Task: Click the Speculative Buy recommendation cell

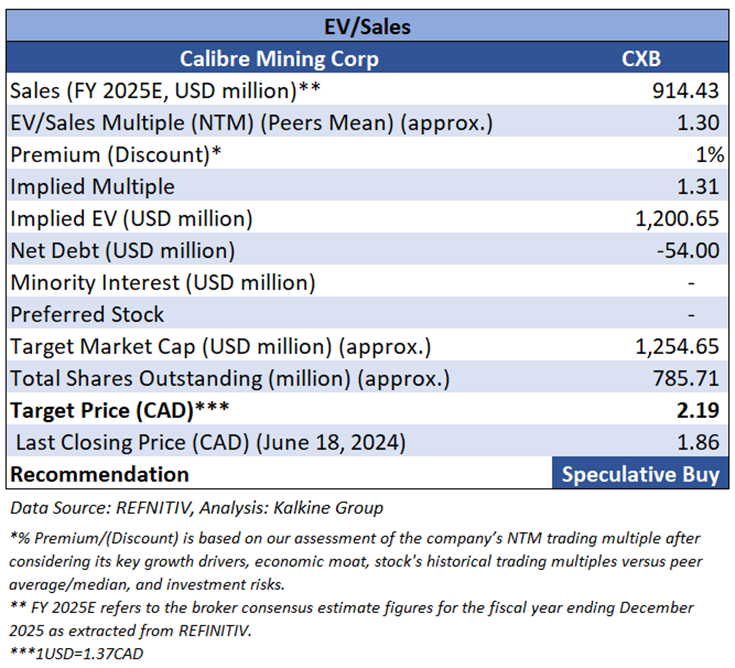Action: pos(640,474)
